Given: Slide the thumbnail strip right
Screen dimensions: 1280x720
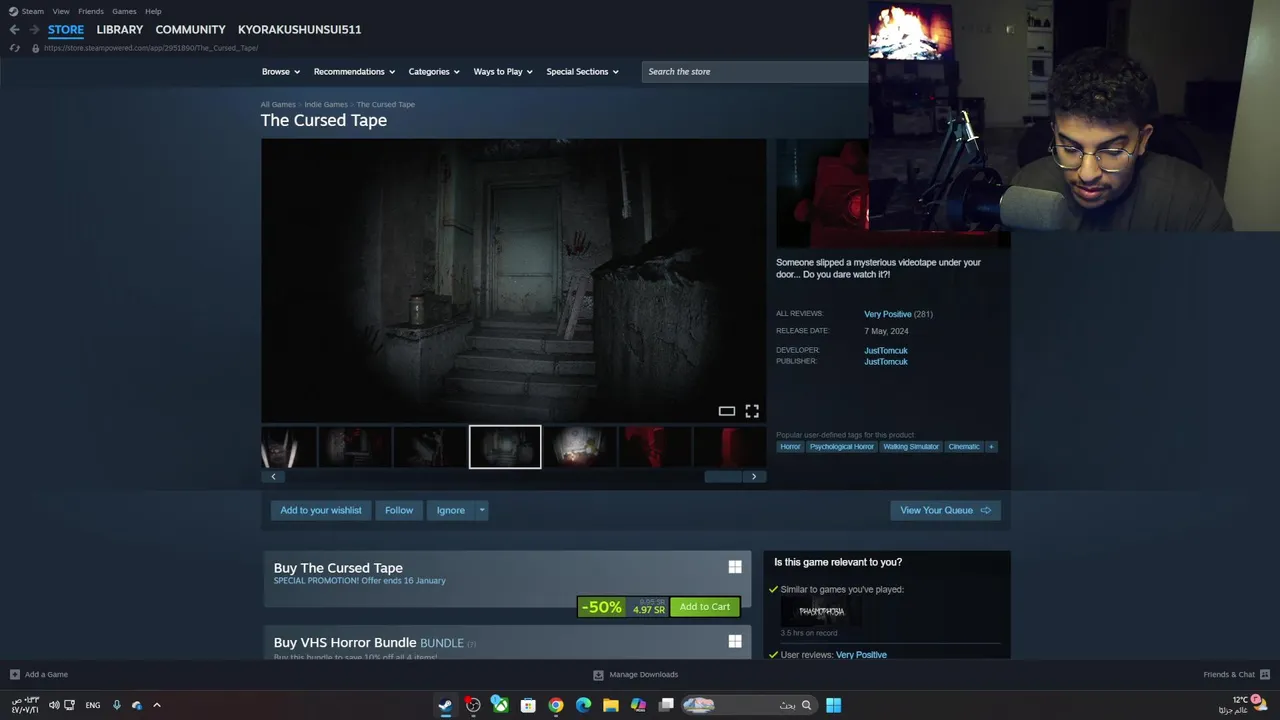Looking at the screenshot, I should click(754, 476).
